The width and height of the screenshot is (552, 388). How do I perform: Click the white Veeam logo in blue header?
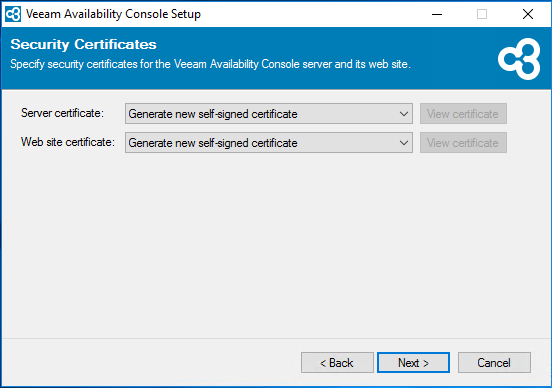519,59
